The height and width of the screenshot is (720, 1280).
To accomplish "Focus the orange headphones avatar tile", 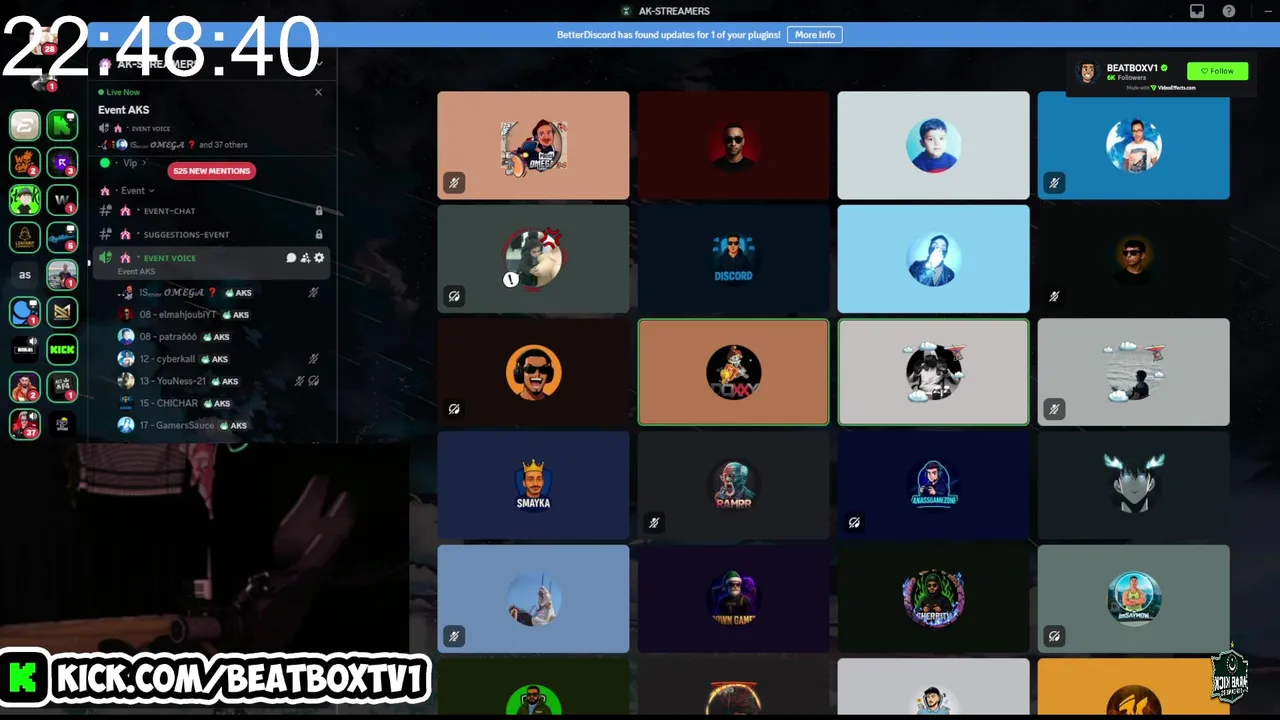I will click(x=533, y=372).
